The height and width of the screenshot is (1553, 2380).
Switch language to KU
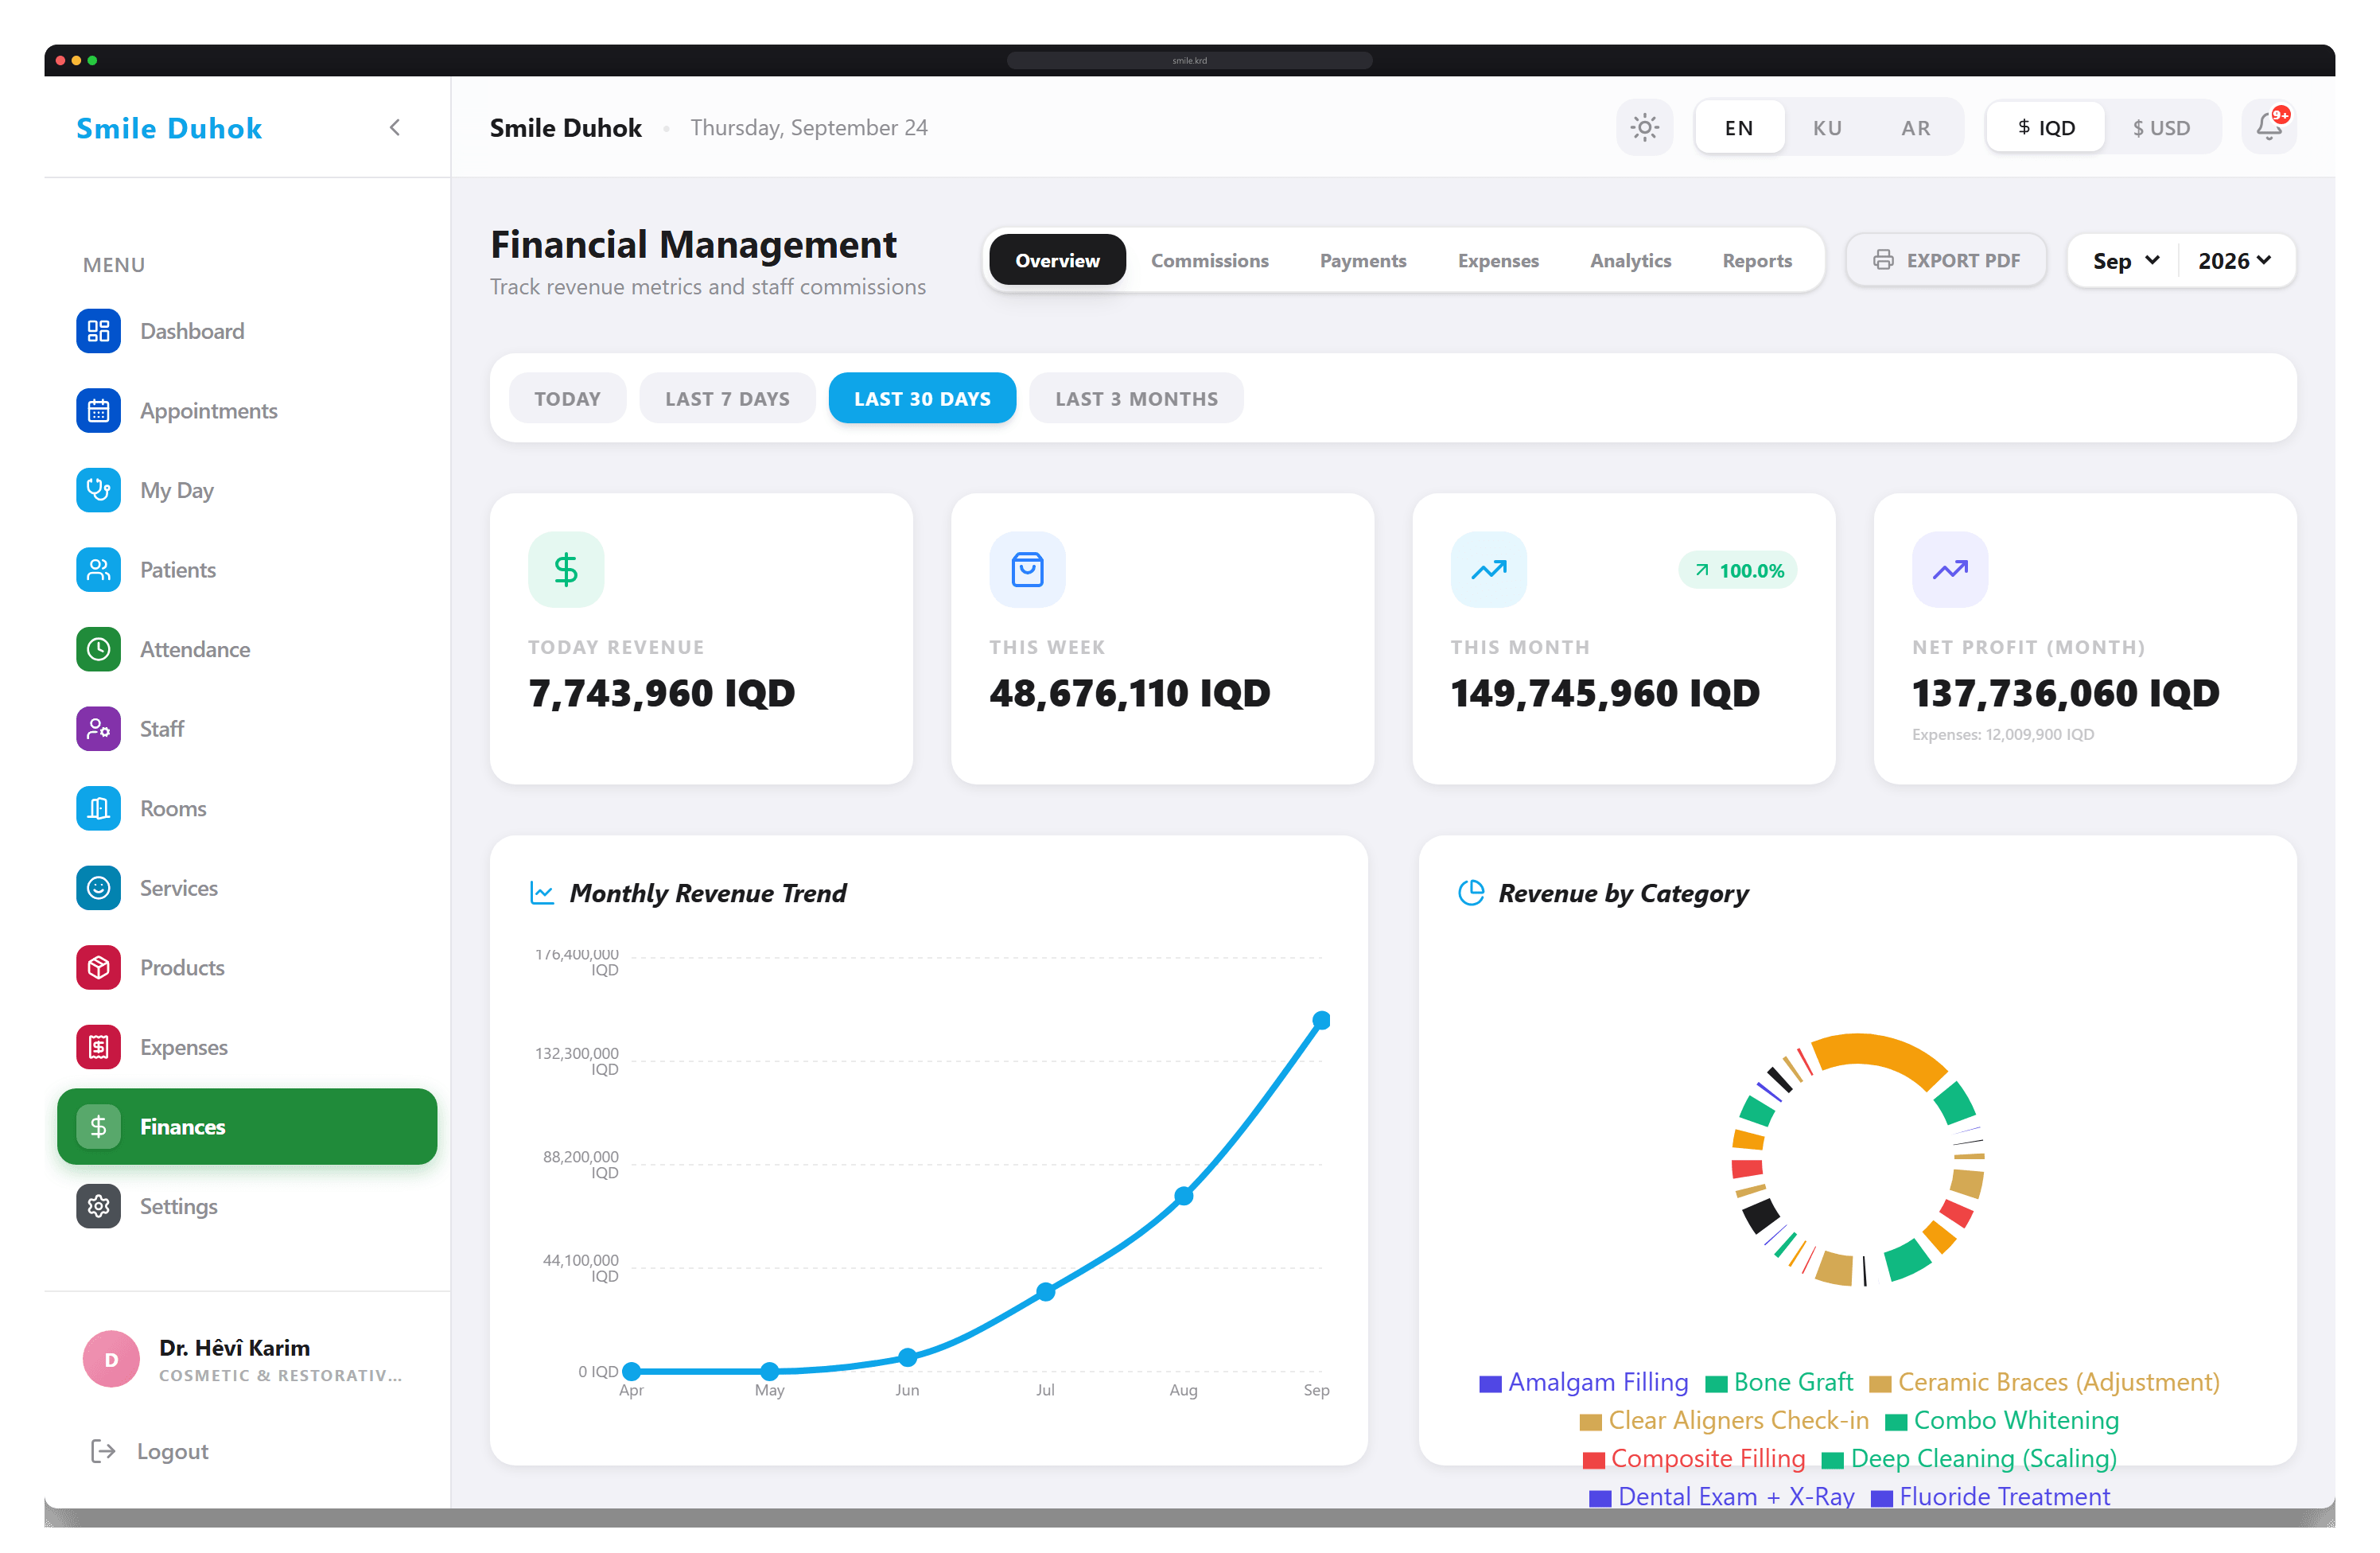[1827, 127]
